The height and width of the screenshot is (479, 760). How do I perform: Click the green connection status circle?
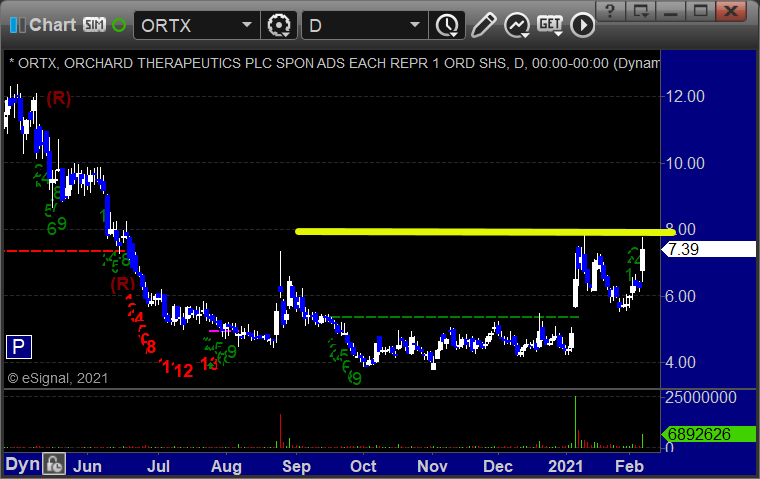tap(119, 25)
